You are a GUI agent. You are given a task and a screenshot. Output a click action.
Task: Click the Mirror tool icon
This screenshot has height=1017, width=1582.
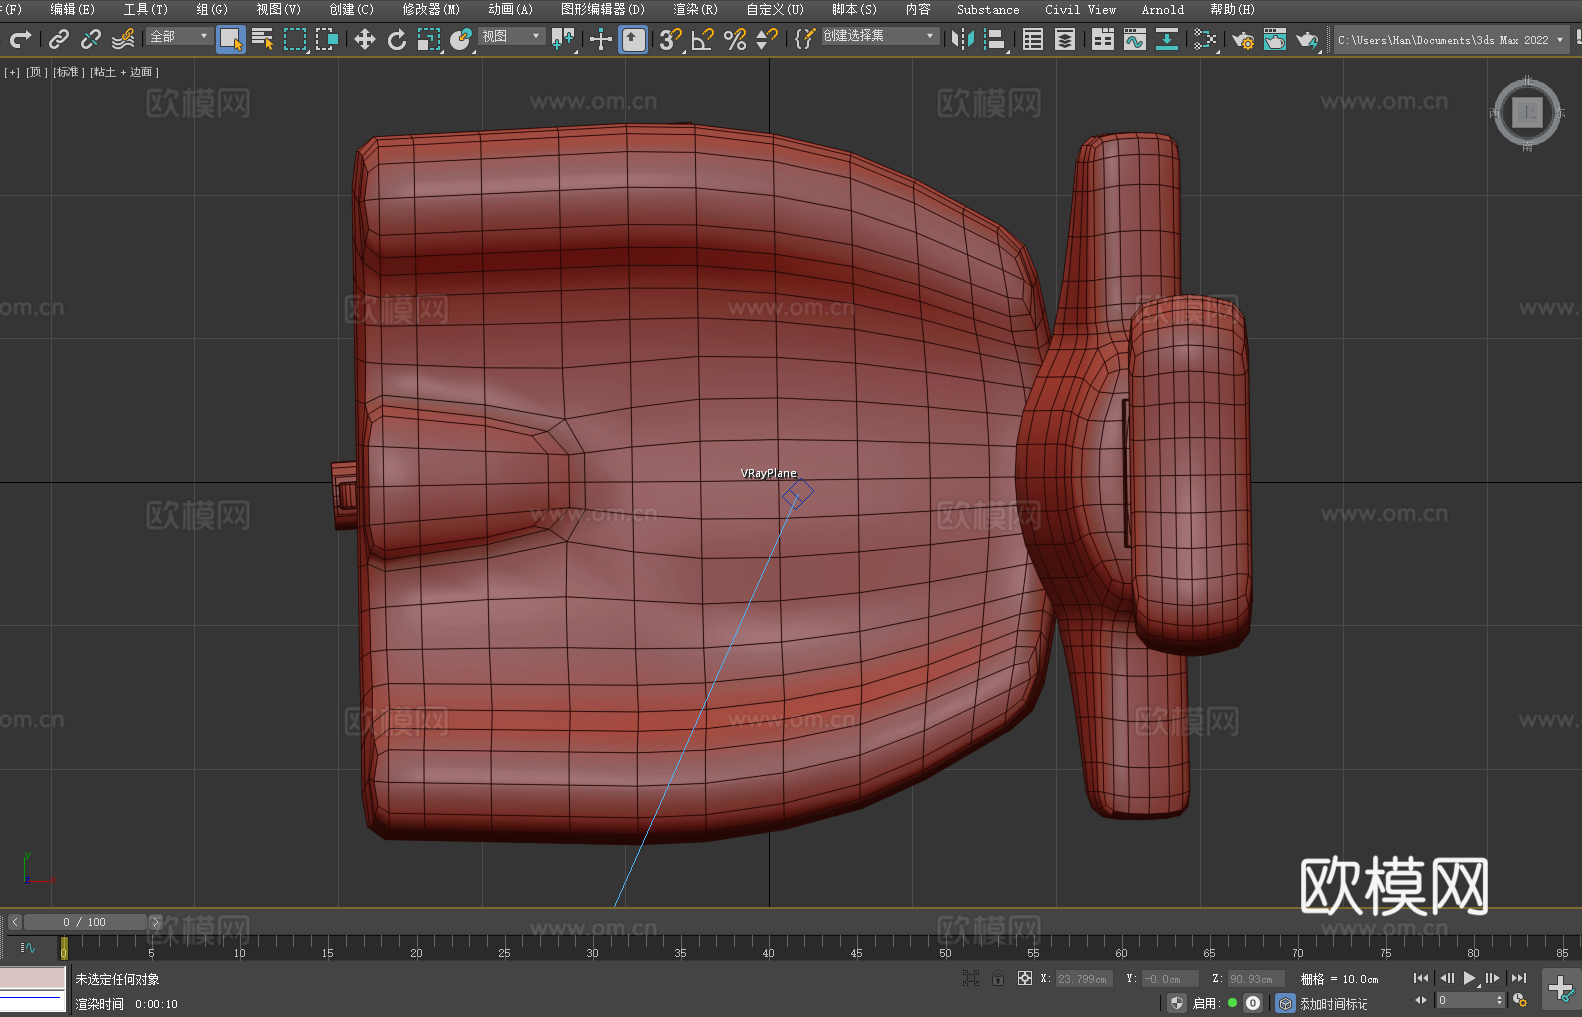click(x=963, y=39)
